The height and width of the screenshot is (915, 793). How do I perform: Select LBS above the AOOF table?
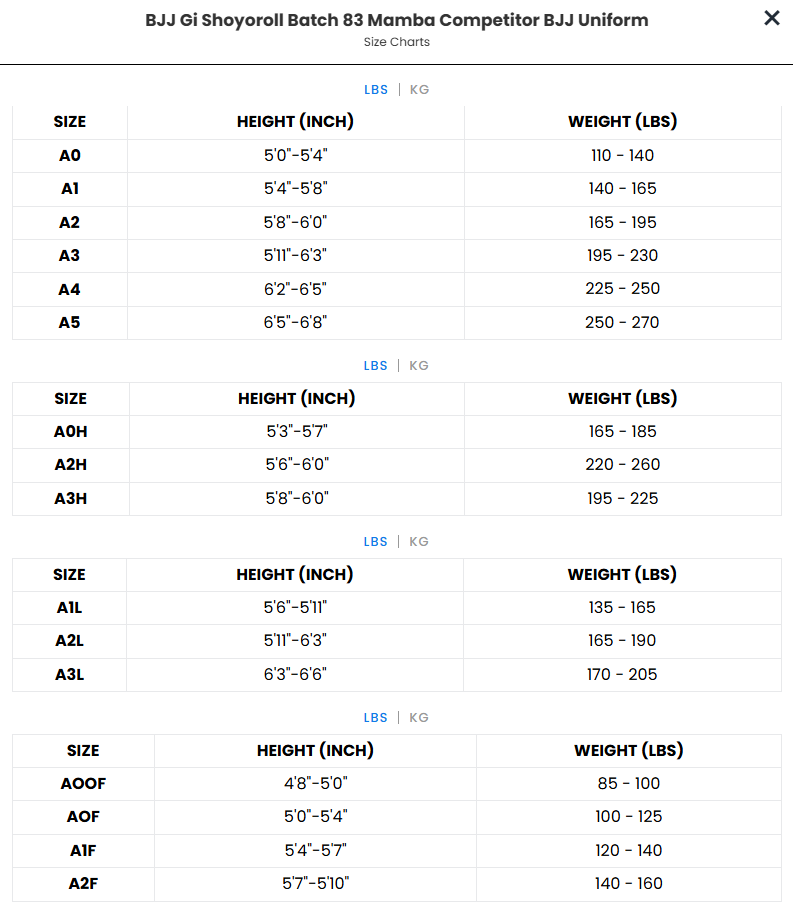376,718
